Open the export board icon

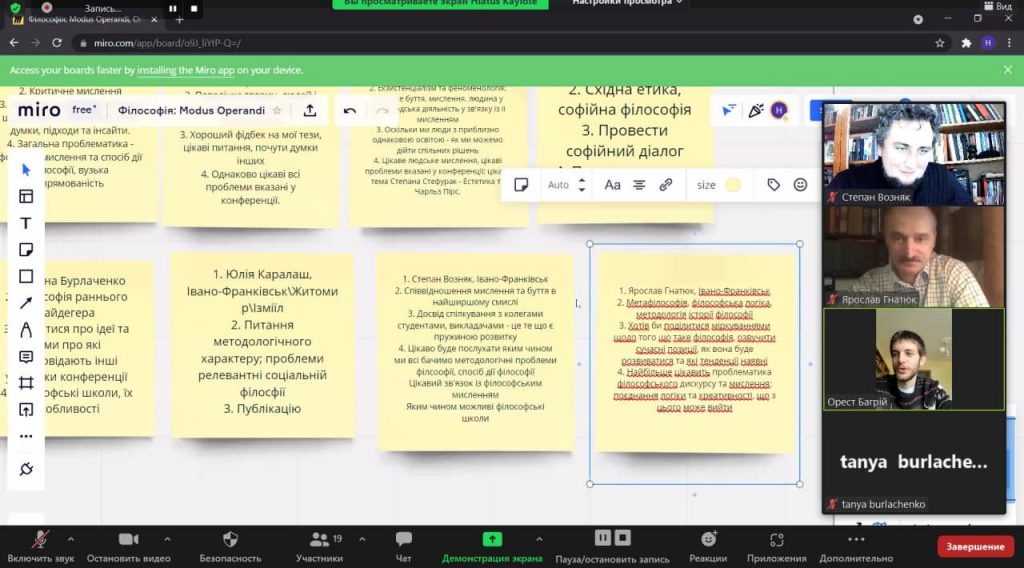[x=310, y=110]
